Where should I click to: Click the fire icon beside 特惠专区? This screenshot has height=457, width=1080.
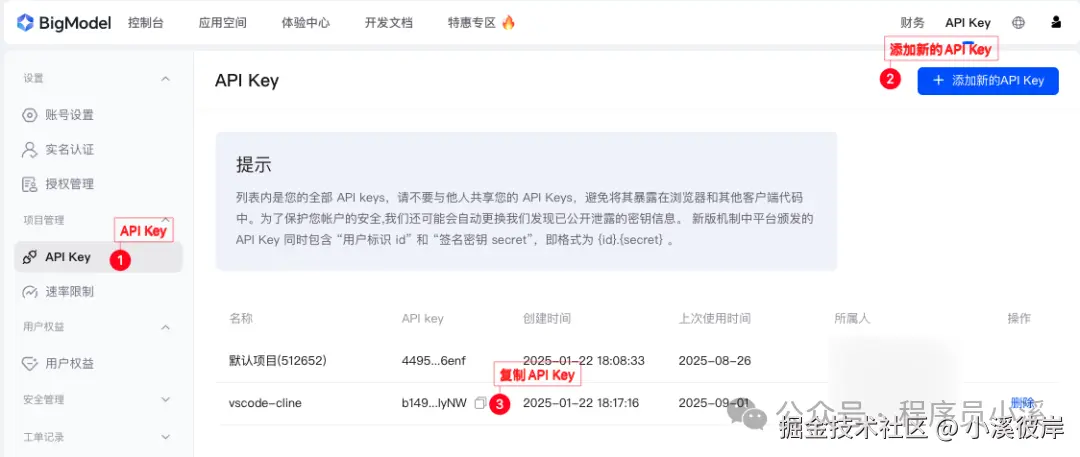point(508,22)
